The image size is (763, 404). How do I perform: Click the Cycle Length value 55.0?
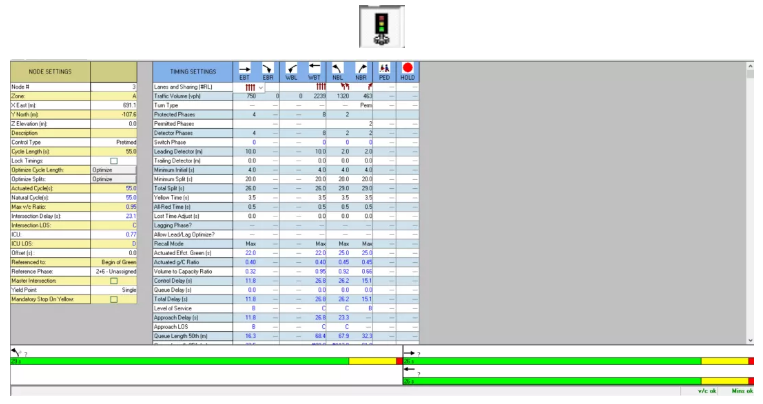click(113, 151)
